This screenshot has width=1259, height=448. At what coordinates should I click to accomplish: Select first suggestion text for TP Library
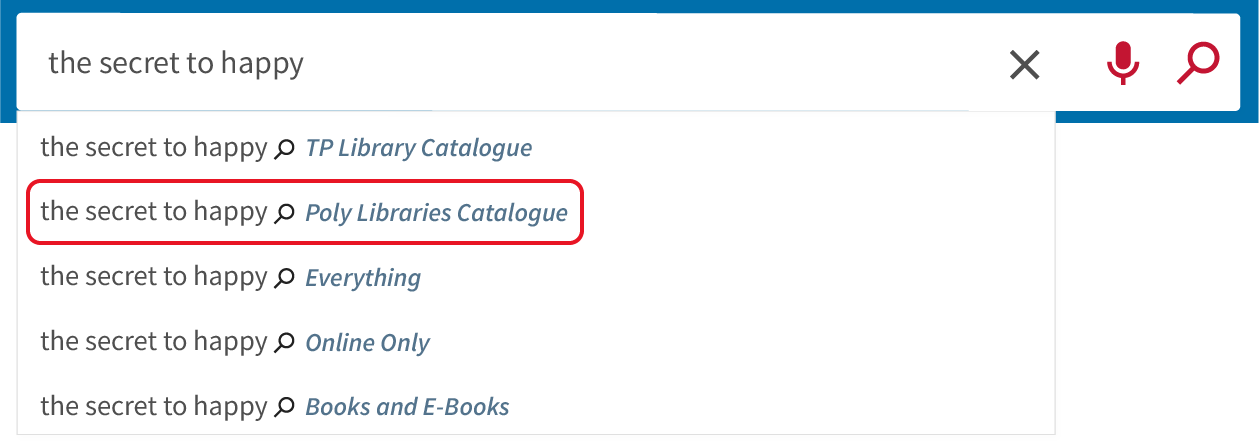coord(154,148)
